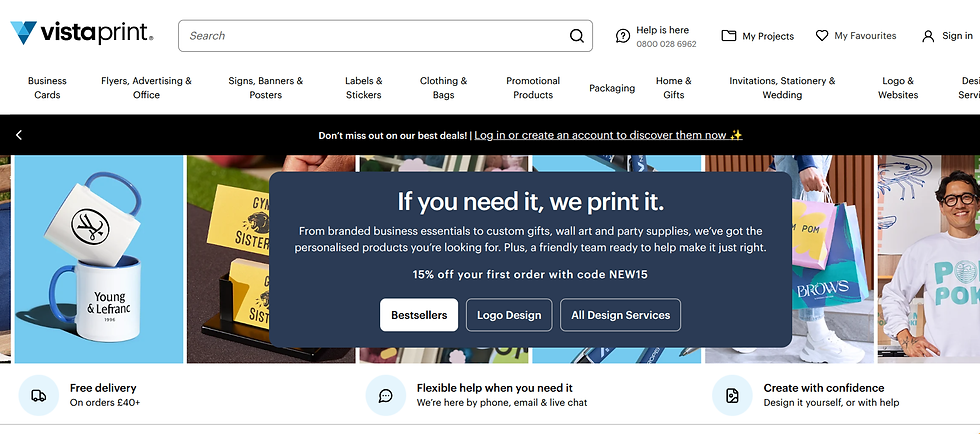The height and width of the screenshot is (434, 980).
Task: Click the Bestsellers button
Action: [x=419, y=315]
